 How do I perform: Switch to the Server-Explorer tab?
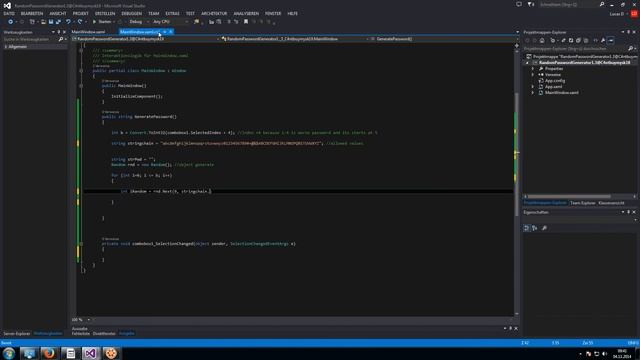tap(17, 333)
